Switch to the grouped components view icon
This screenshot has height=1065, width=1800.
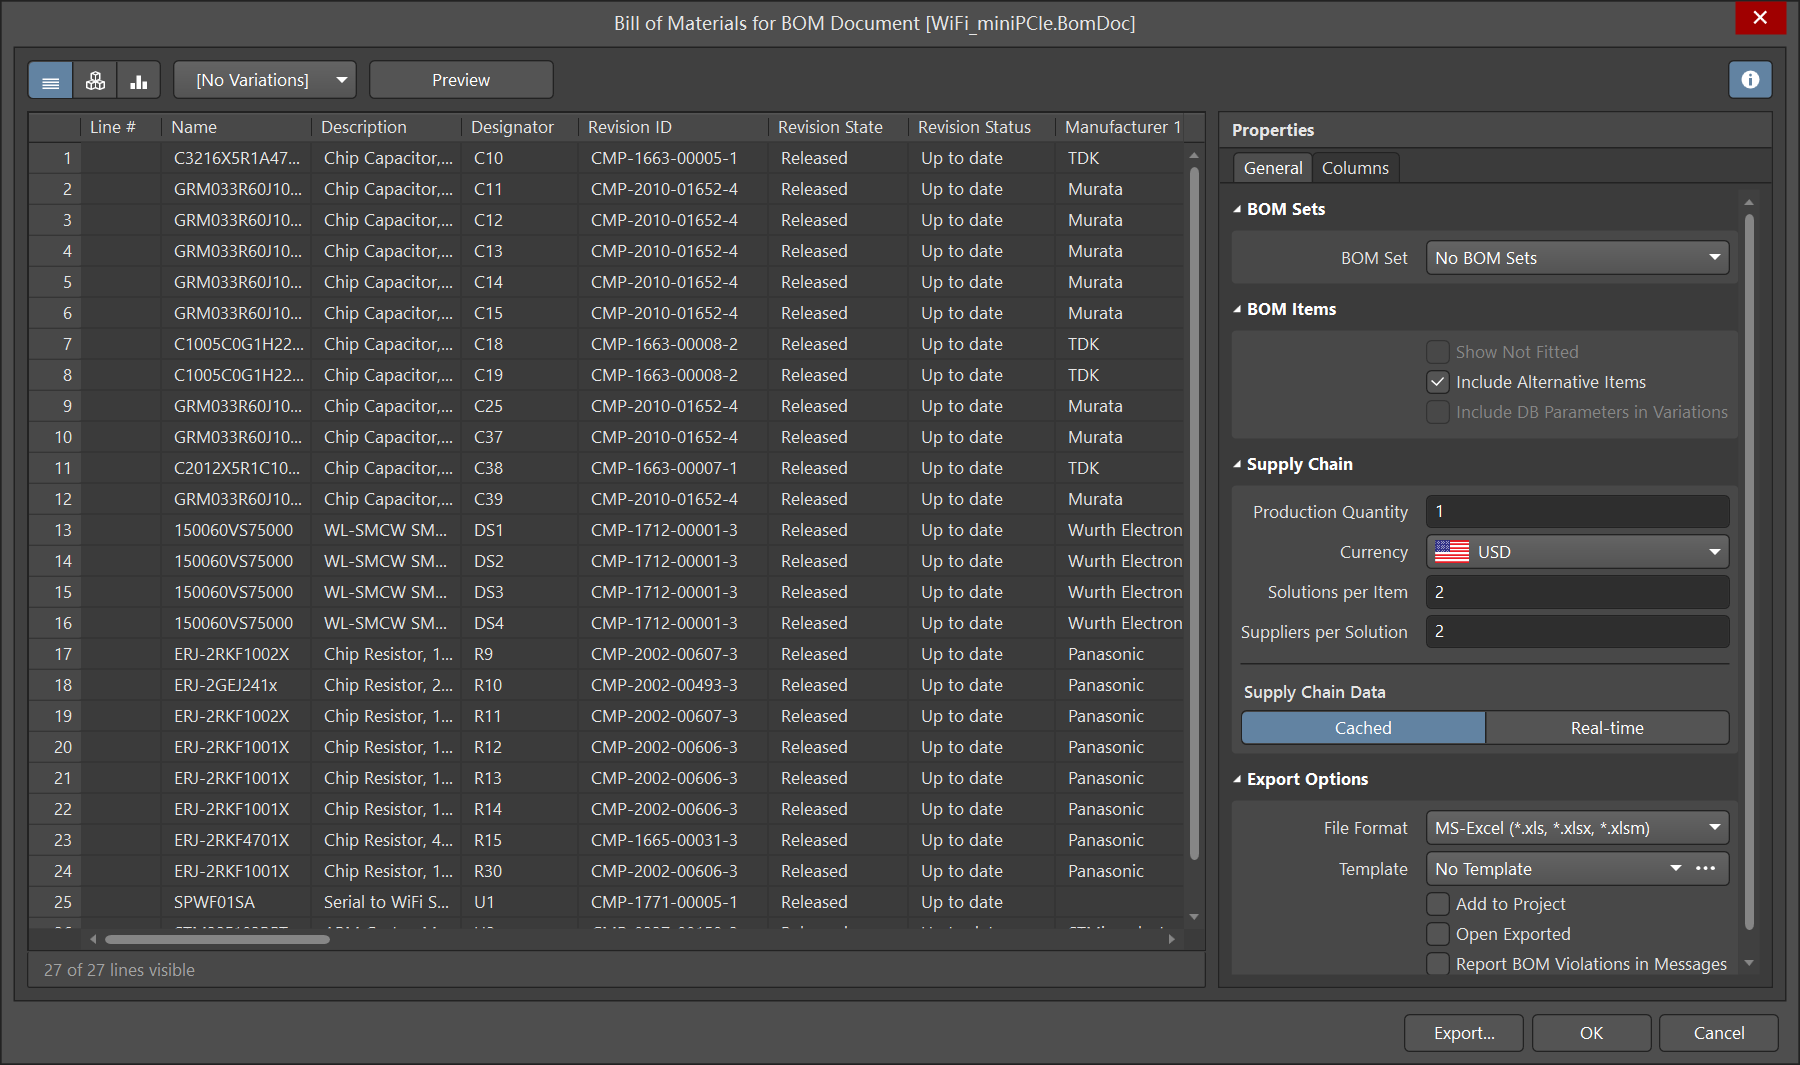95,81
